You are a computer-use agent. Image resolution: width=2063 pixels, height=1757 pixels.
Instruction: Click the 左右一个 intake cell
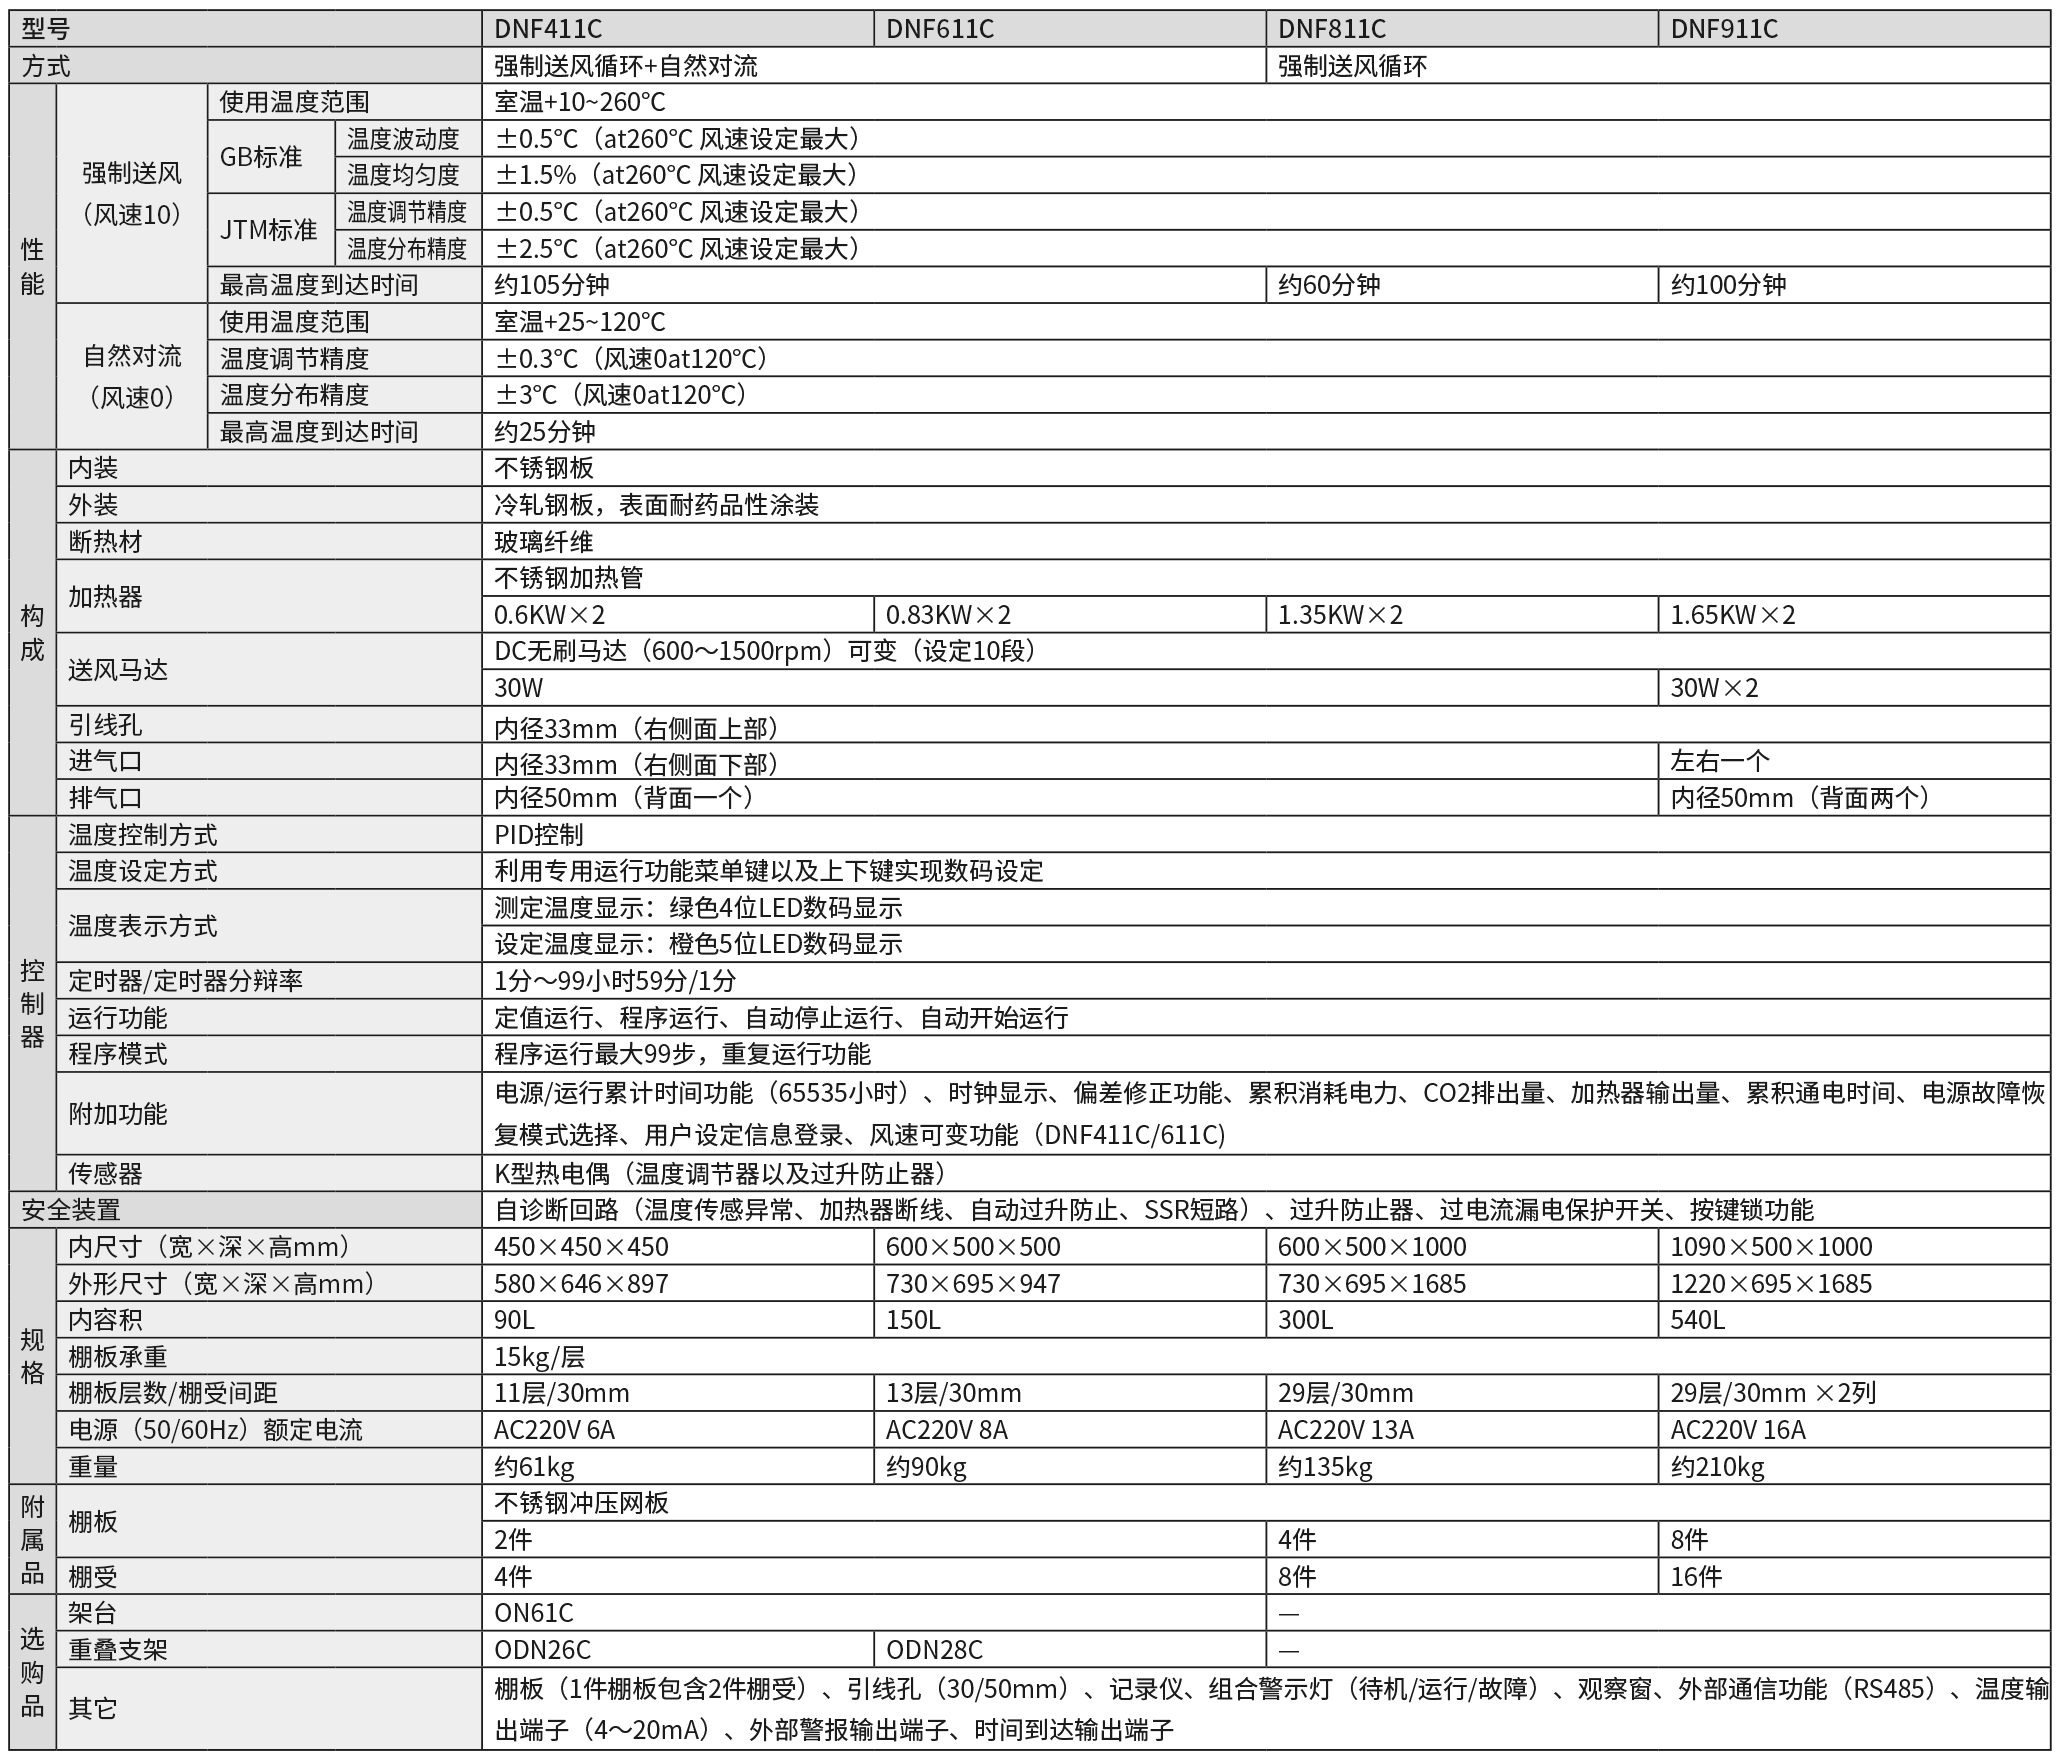(1854, 761)
